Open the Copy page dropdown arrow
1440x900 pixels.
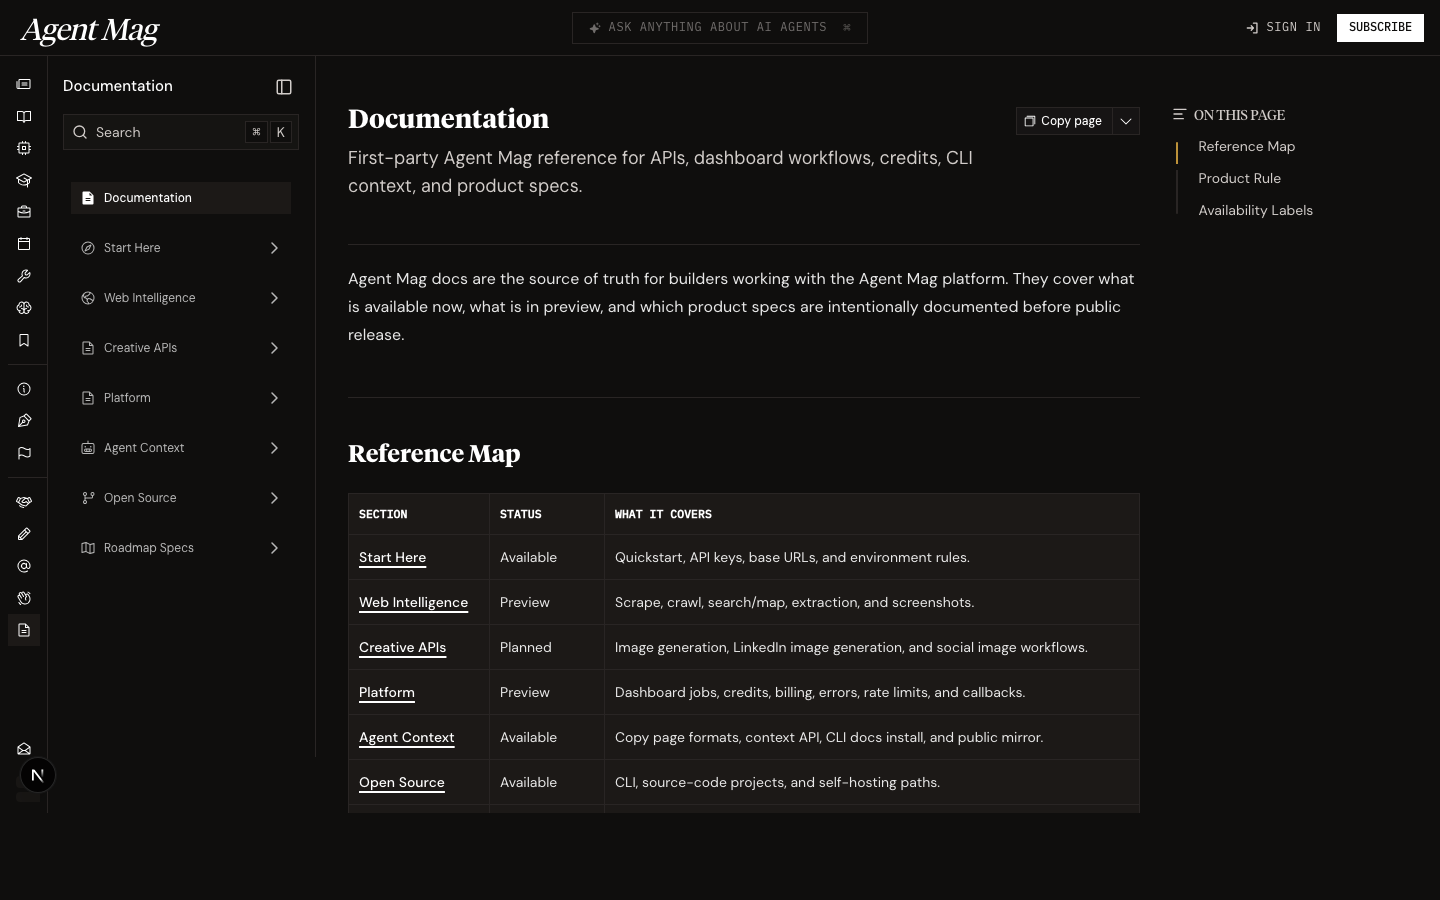click(1126, 121)
